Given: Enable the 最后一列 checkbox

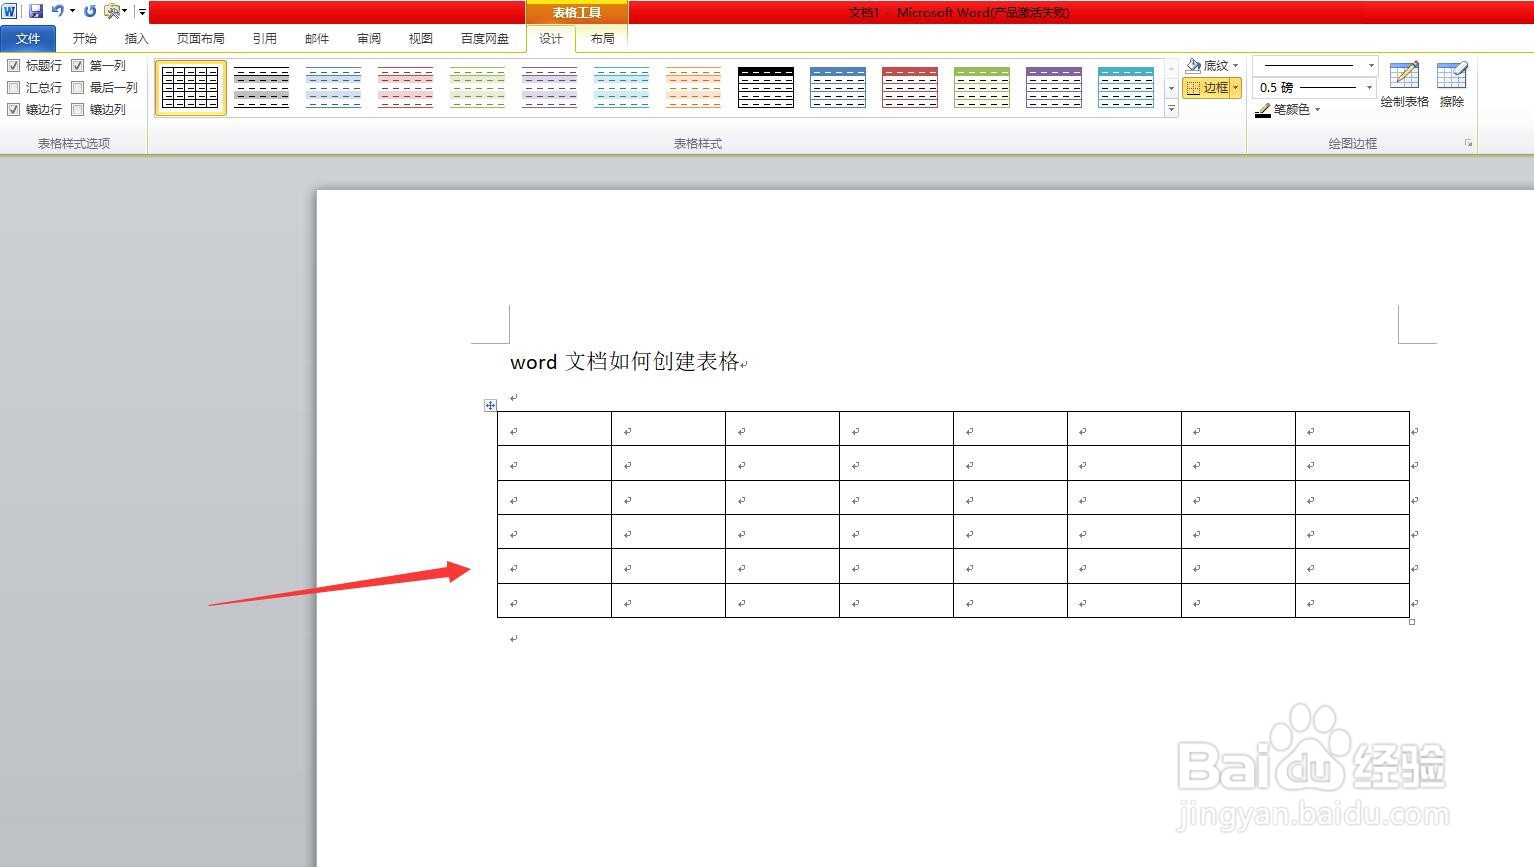Looking at the screenshot, I should point(78,88).
